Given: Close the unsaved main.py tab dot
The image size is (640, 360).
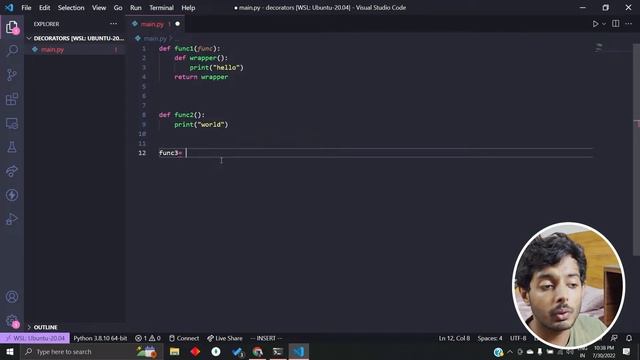Looking at the screenshot, I should 178,24.
